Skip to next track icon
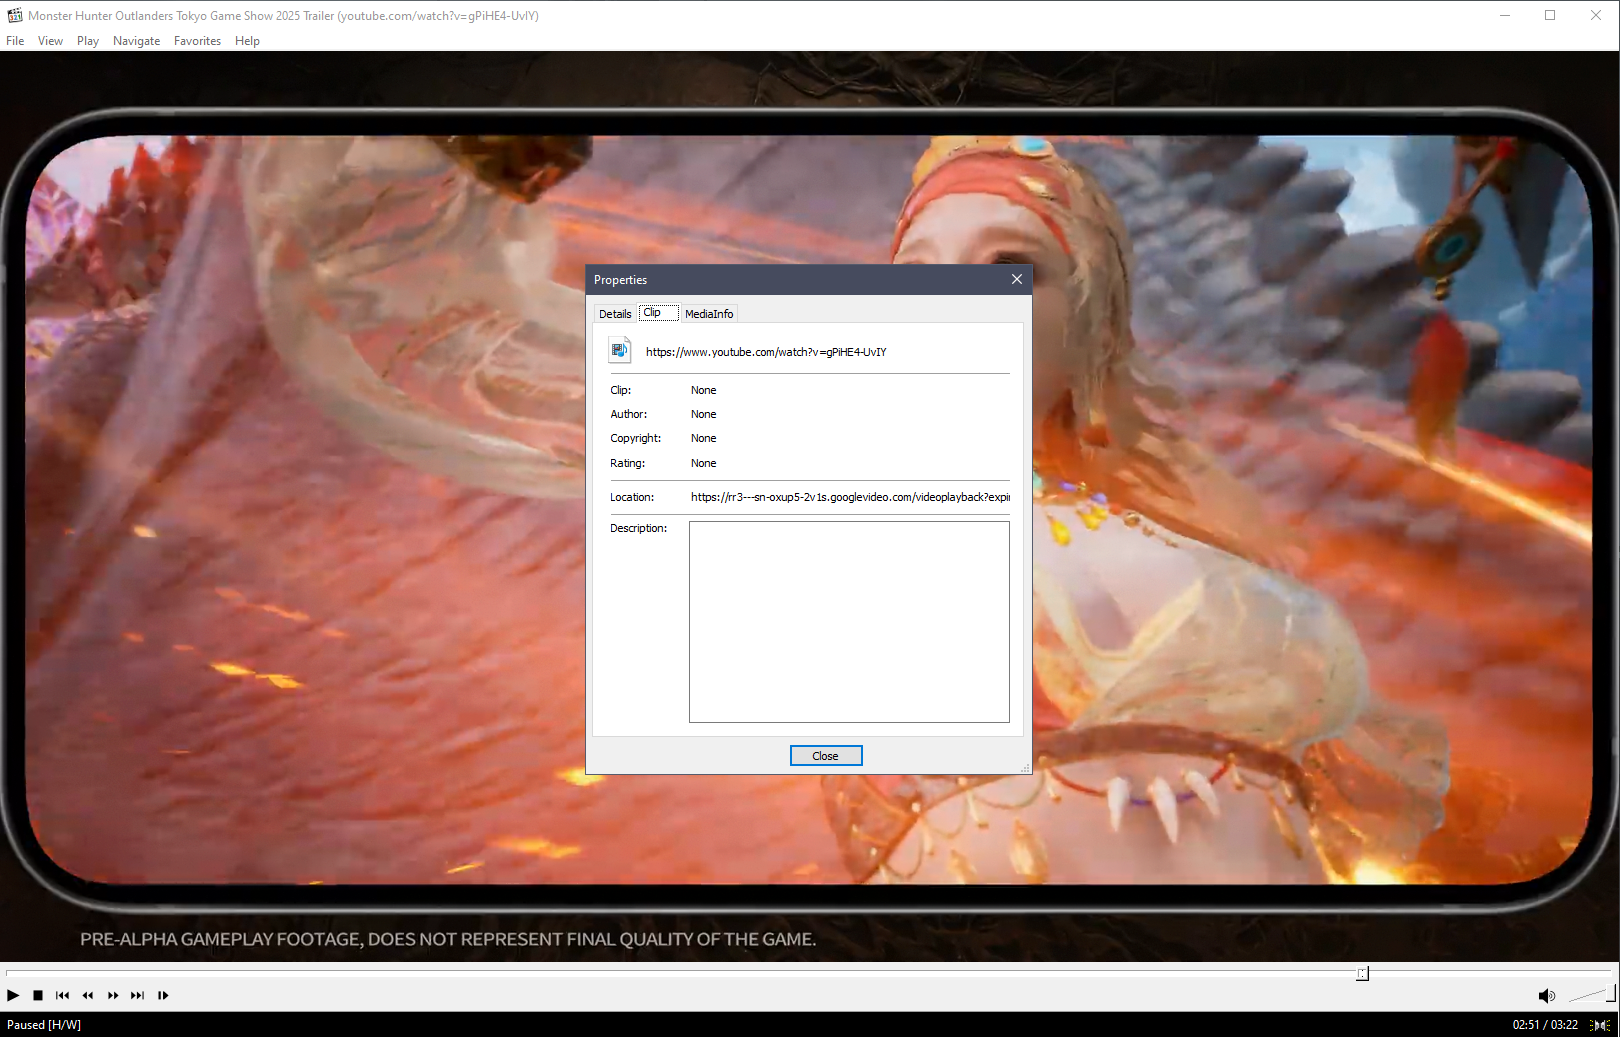The height and width of the screenshot is (1037, 1620). click(138, 995)
